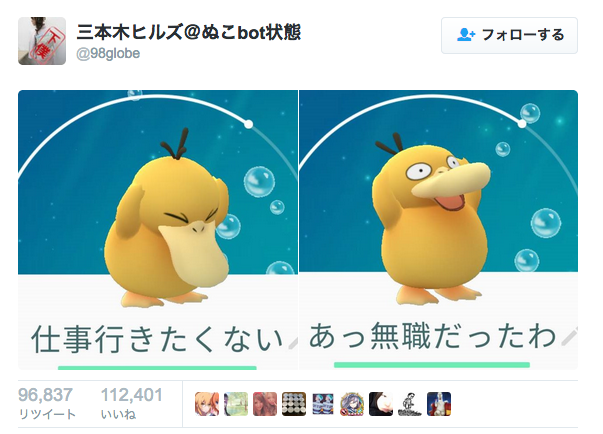This screenshot has height=434, width=603.
Task: Click the seventh liker avatar with black crescent
Action: (381, 404)
